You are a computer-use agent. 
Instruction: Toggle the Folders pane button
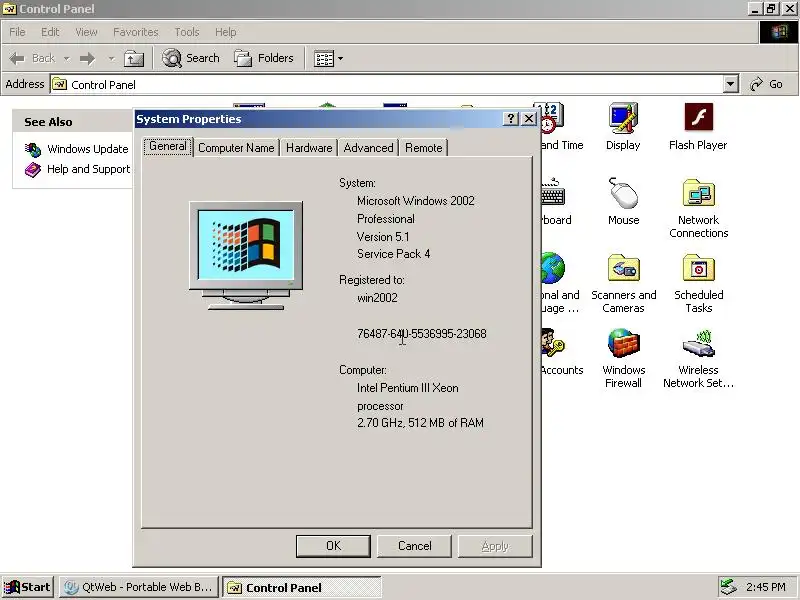pyautogui.click(x=264, y=58)
